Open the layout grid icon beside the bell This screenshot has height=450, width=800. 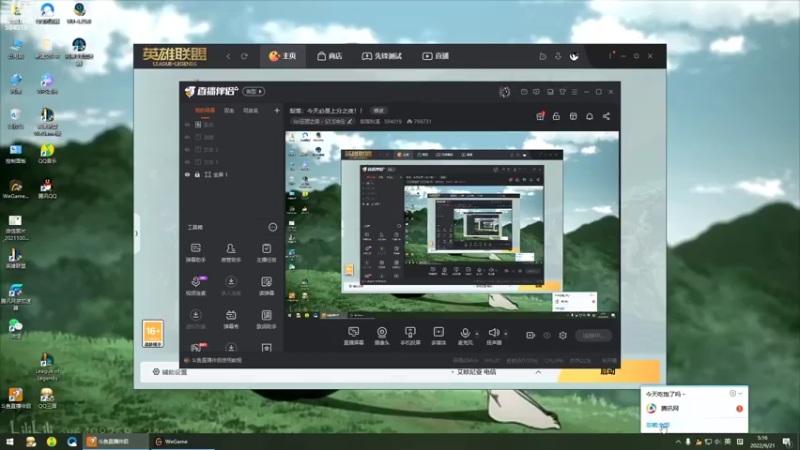tap(573, 116)
